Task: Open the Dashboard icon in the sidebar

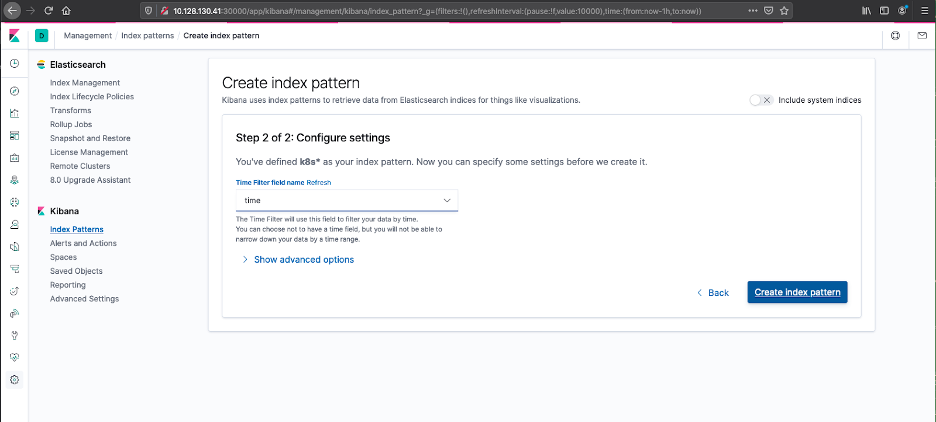Action: pyautogui.click(x=15, y=135)
